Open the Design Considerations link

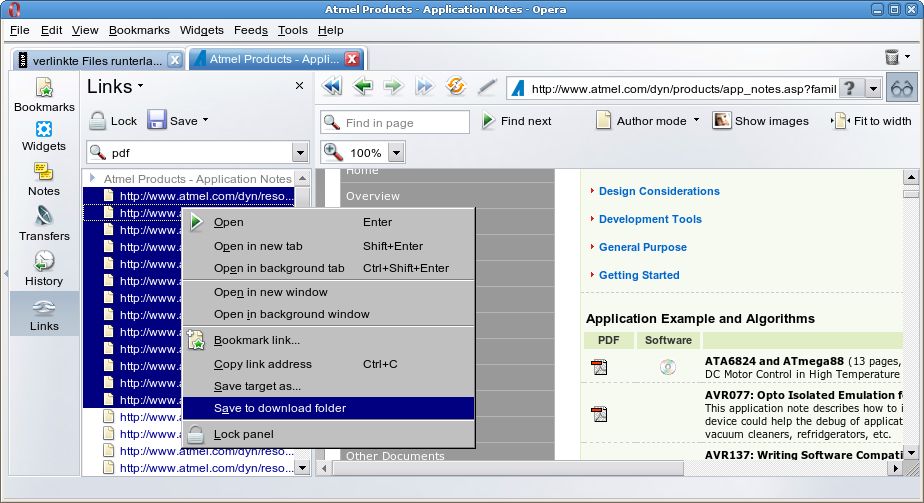coord(659,191)
